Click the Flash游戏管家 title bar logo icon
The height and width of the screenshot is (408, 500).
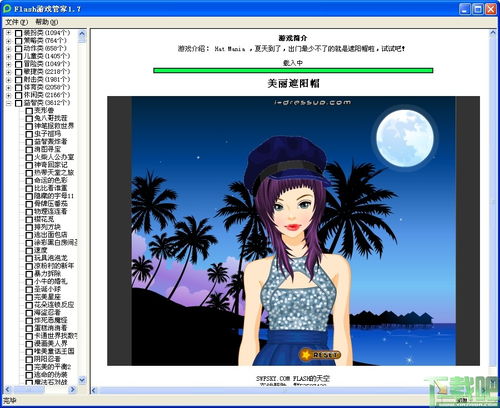pos(7,9)
